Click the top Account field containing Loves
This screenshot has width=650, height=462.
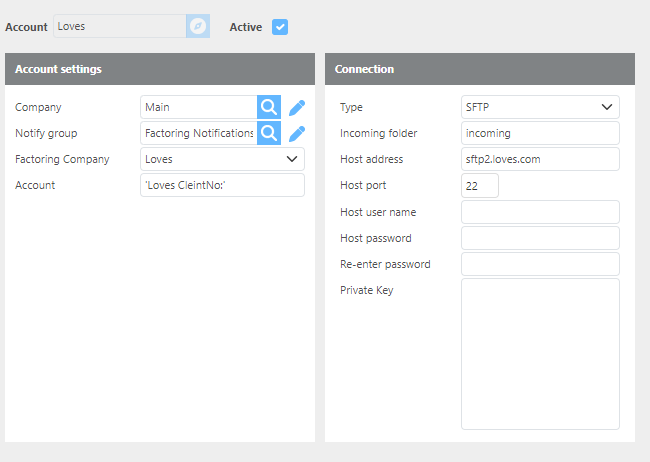pos(120,26)
